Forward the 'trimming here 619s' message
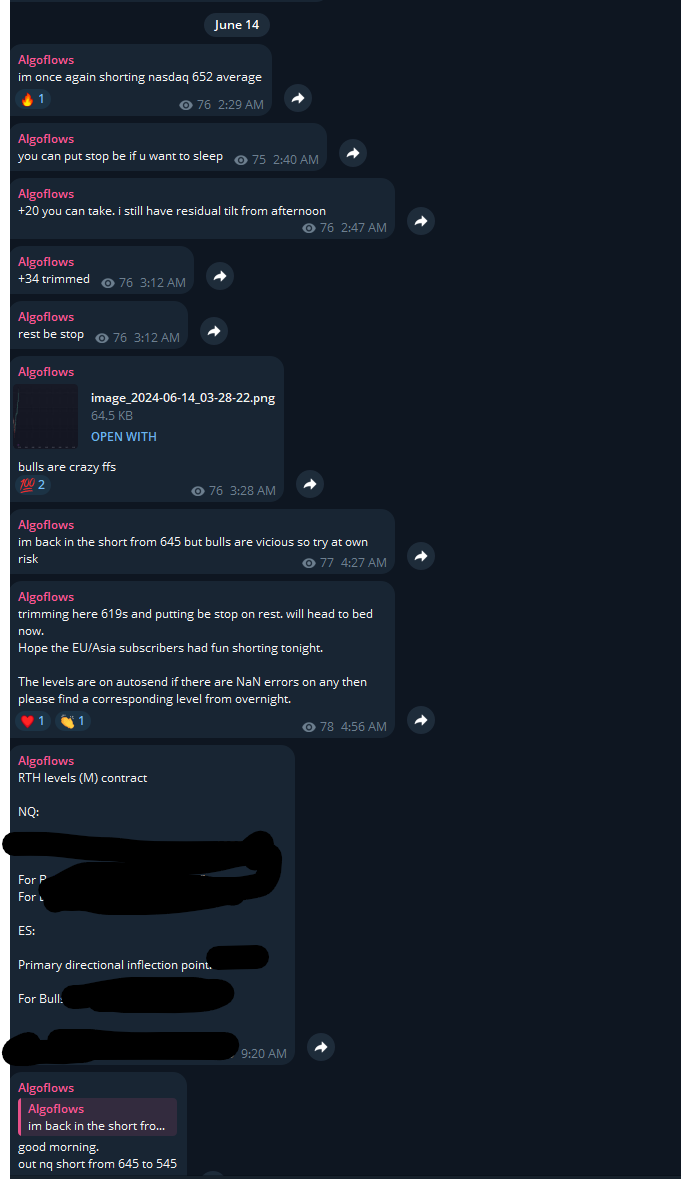The image size is (681, 1179). [x=421, y=720]
